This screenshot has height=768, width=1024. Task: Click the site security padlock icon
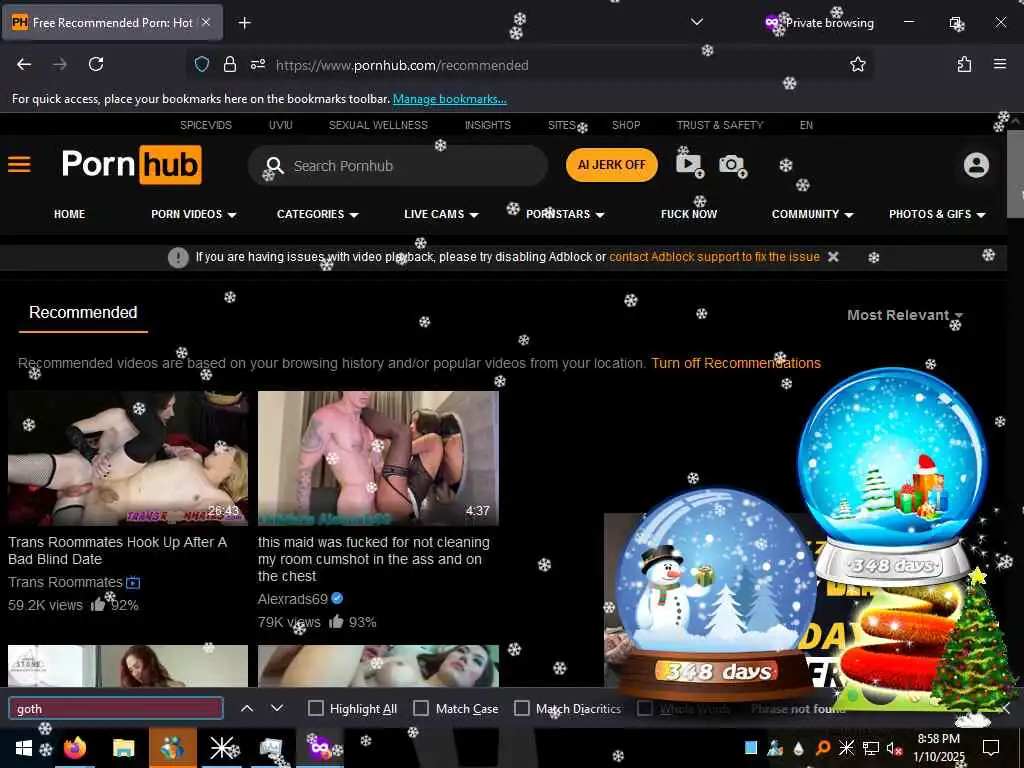pos(230,64)
